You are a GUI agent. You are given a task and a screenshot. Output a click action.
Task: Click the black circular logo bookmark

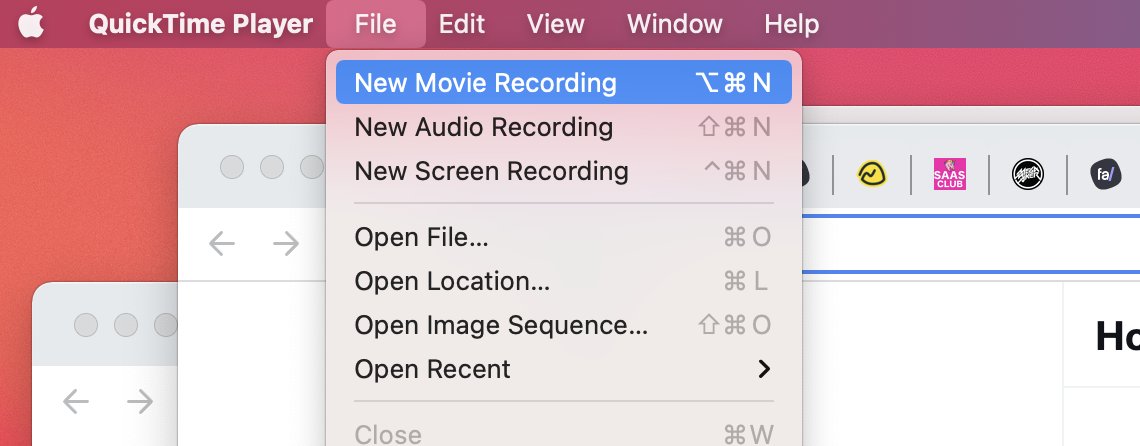coord(1027,174)
